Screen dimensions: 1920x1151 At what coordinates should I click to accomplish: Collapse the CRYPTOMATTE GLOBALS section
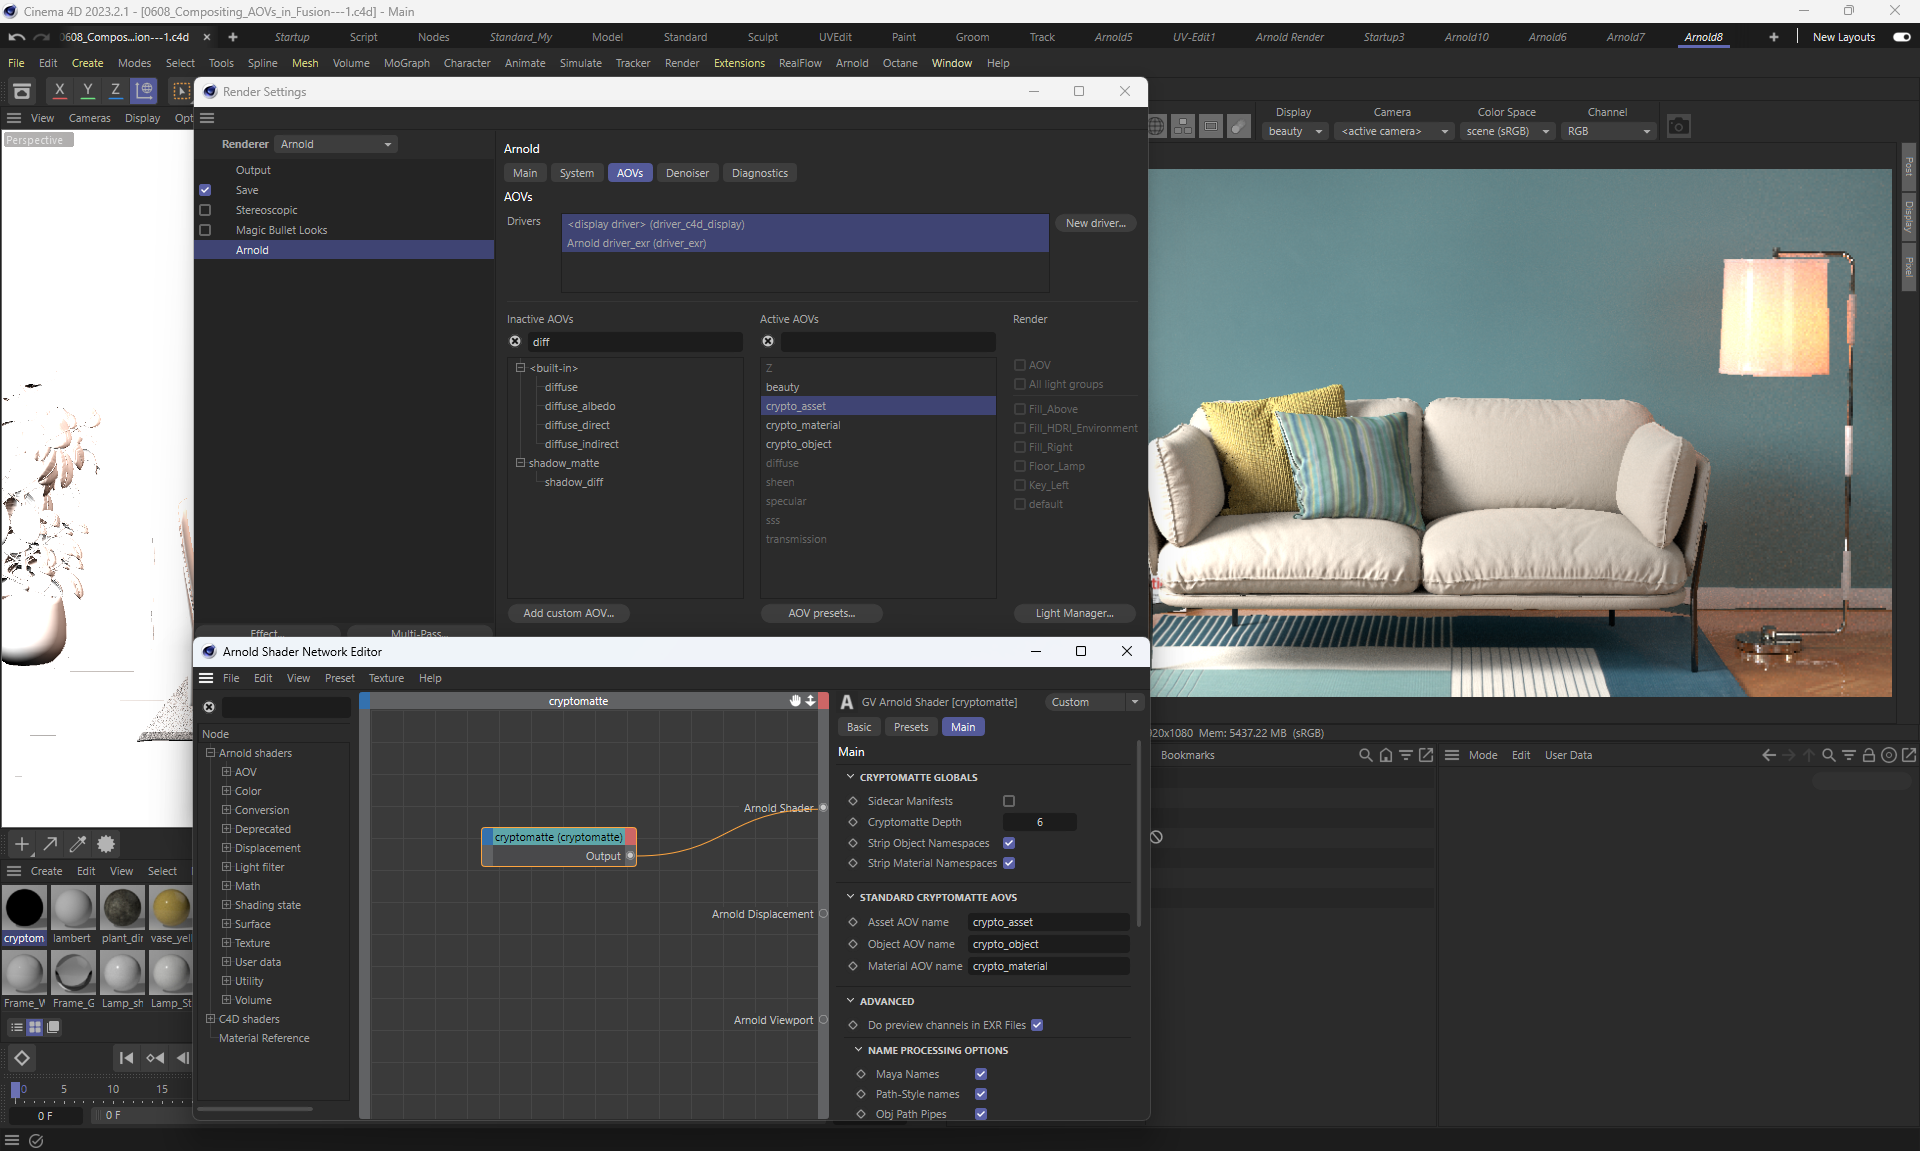(851, 777)
